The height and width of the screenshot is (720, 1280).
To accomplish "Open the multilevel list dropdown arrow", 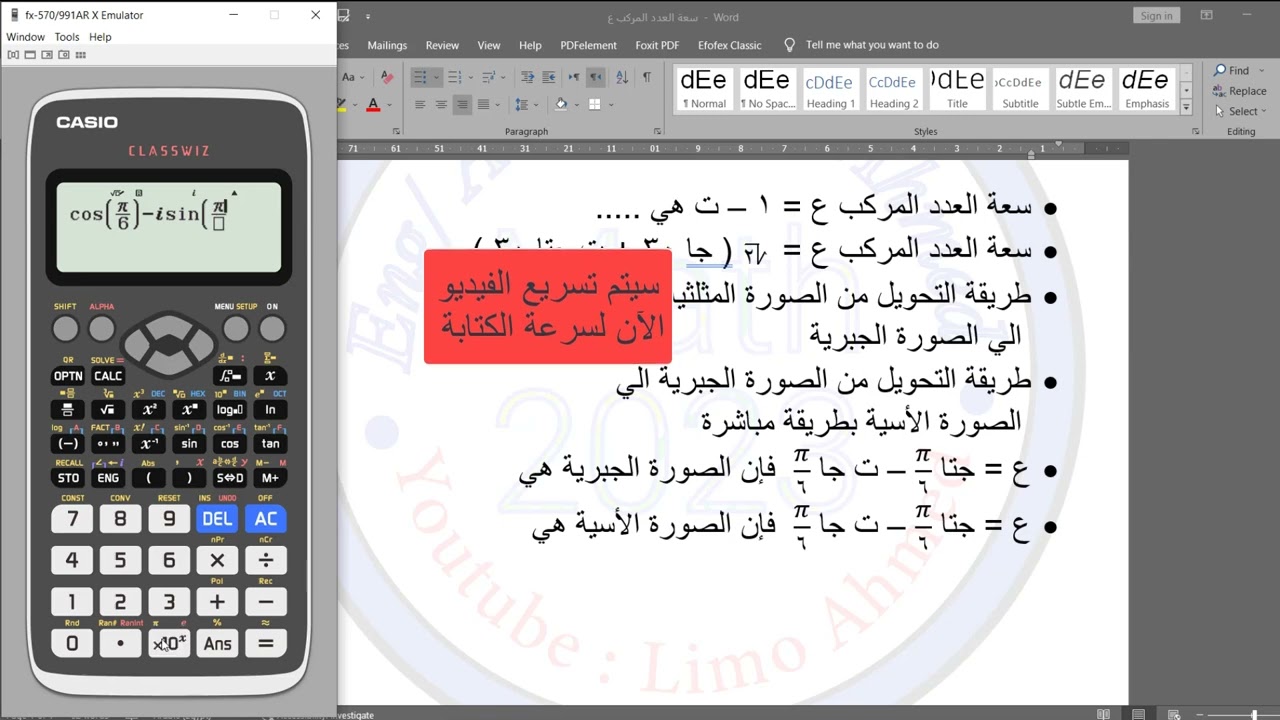I will pos(503,77).
